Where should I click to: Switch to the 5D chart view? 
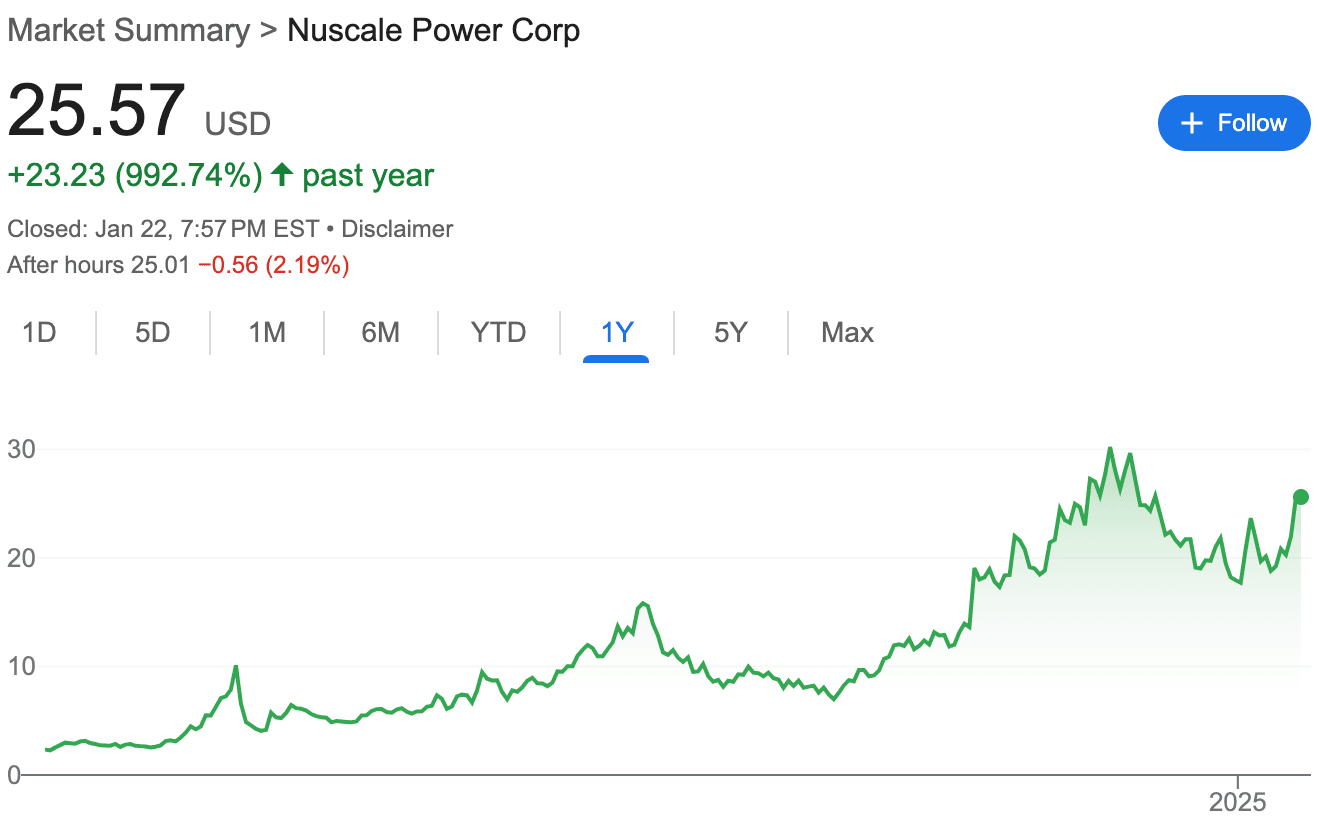pyautogui.click(x=152, y=332)
